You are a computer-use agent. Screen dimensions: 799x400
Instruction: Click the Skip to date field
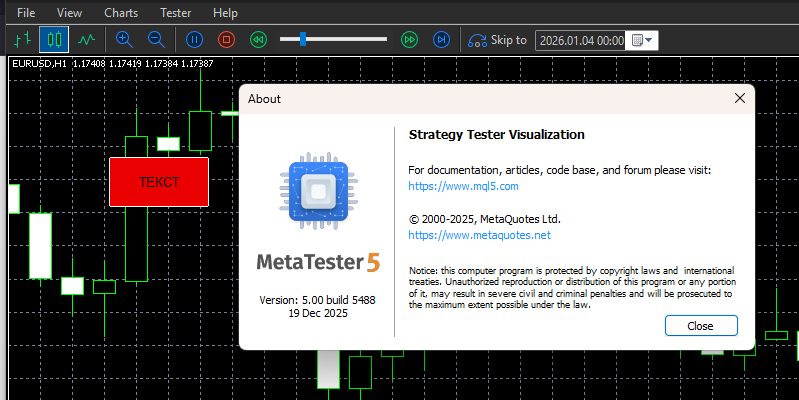click(581, 41)
